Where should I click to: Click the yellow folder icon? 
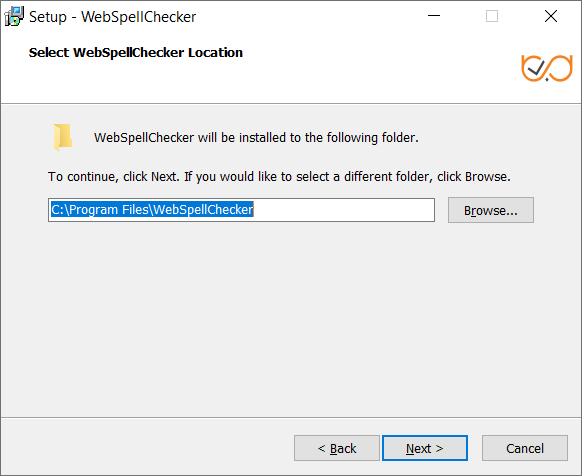tap(63, 137)
